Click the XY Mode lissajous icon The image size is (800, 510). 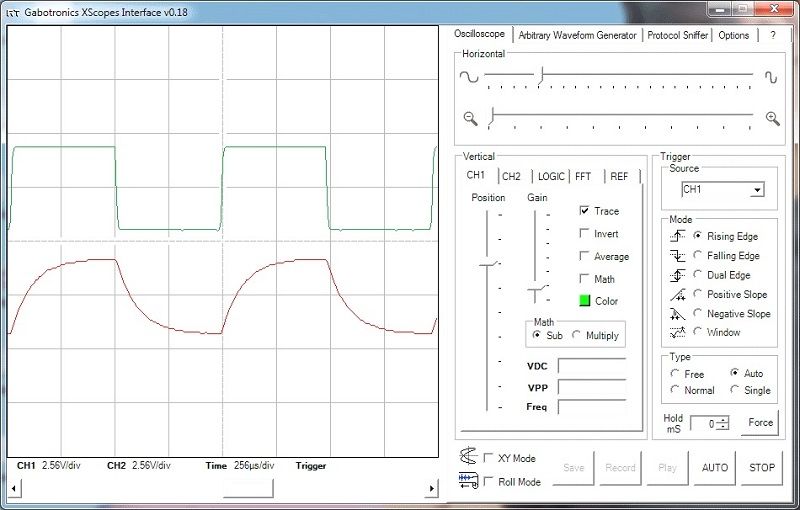point(468,456)
